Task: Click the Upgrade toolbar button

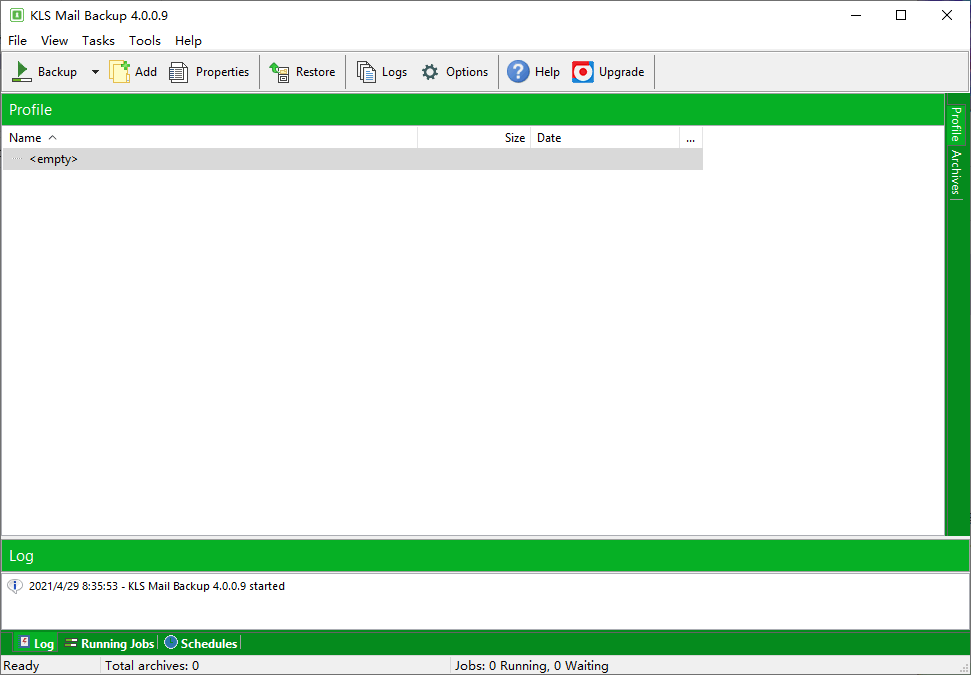Action: pos(608,72)
